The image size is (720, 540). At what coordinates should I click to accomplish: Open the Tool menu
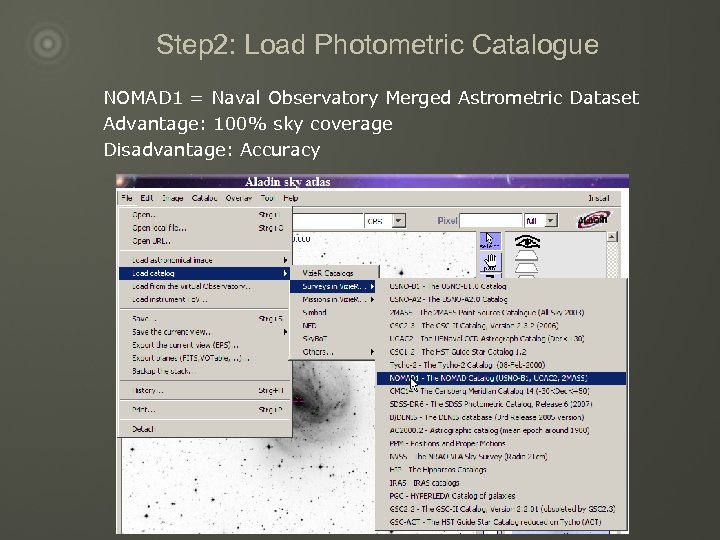tap(267, 198)
